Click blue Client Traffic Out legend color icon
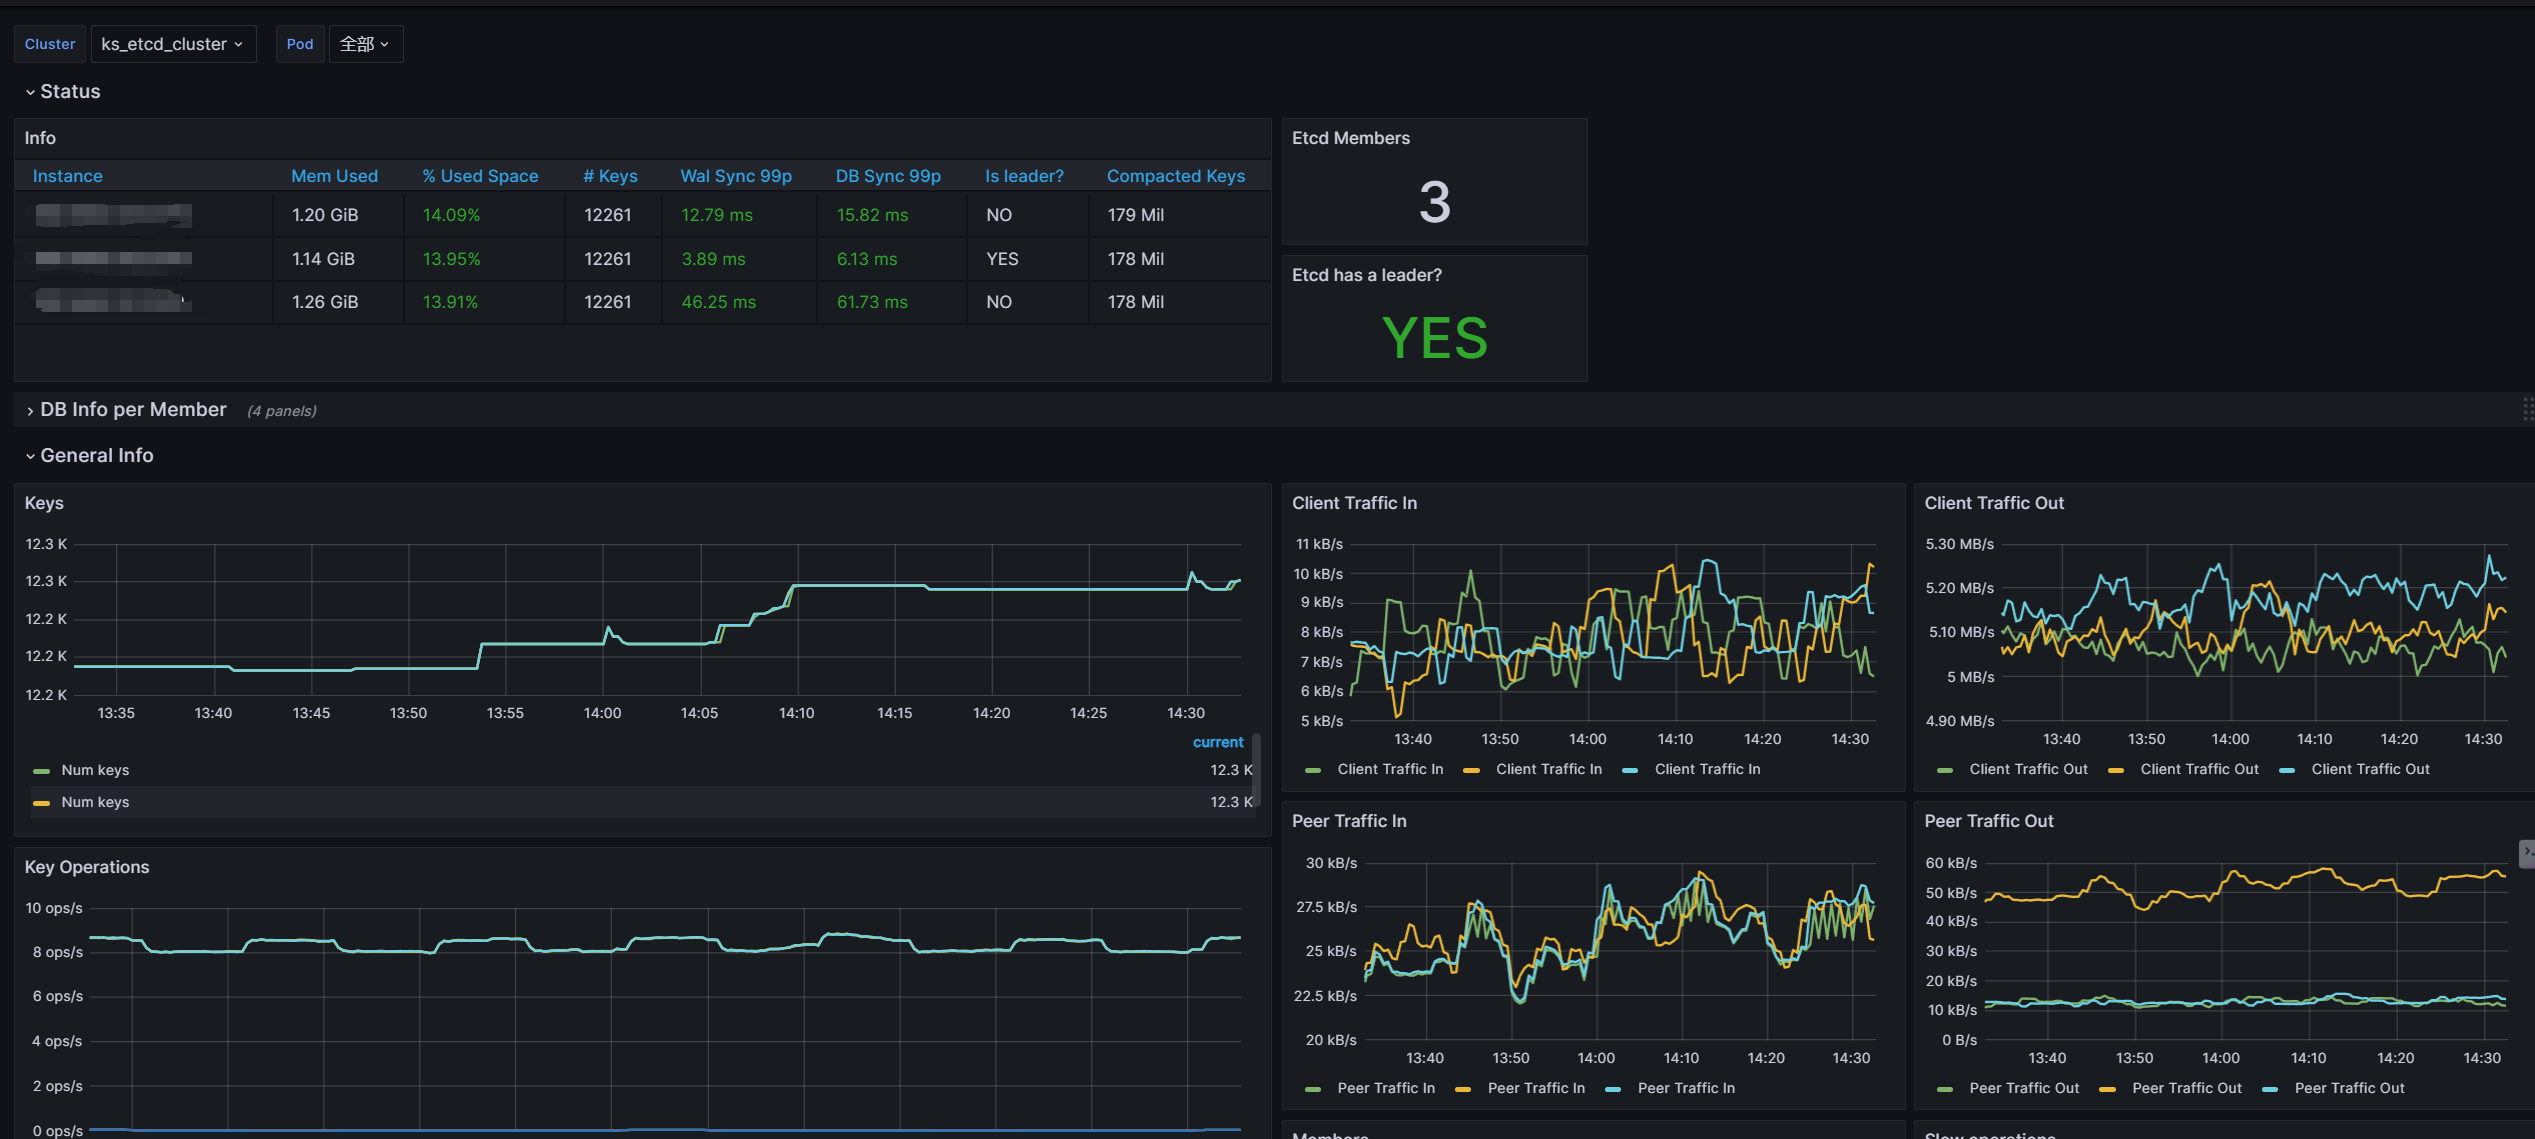 [2286, 770]
